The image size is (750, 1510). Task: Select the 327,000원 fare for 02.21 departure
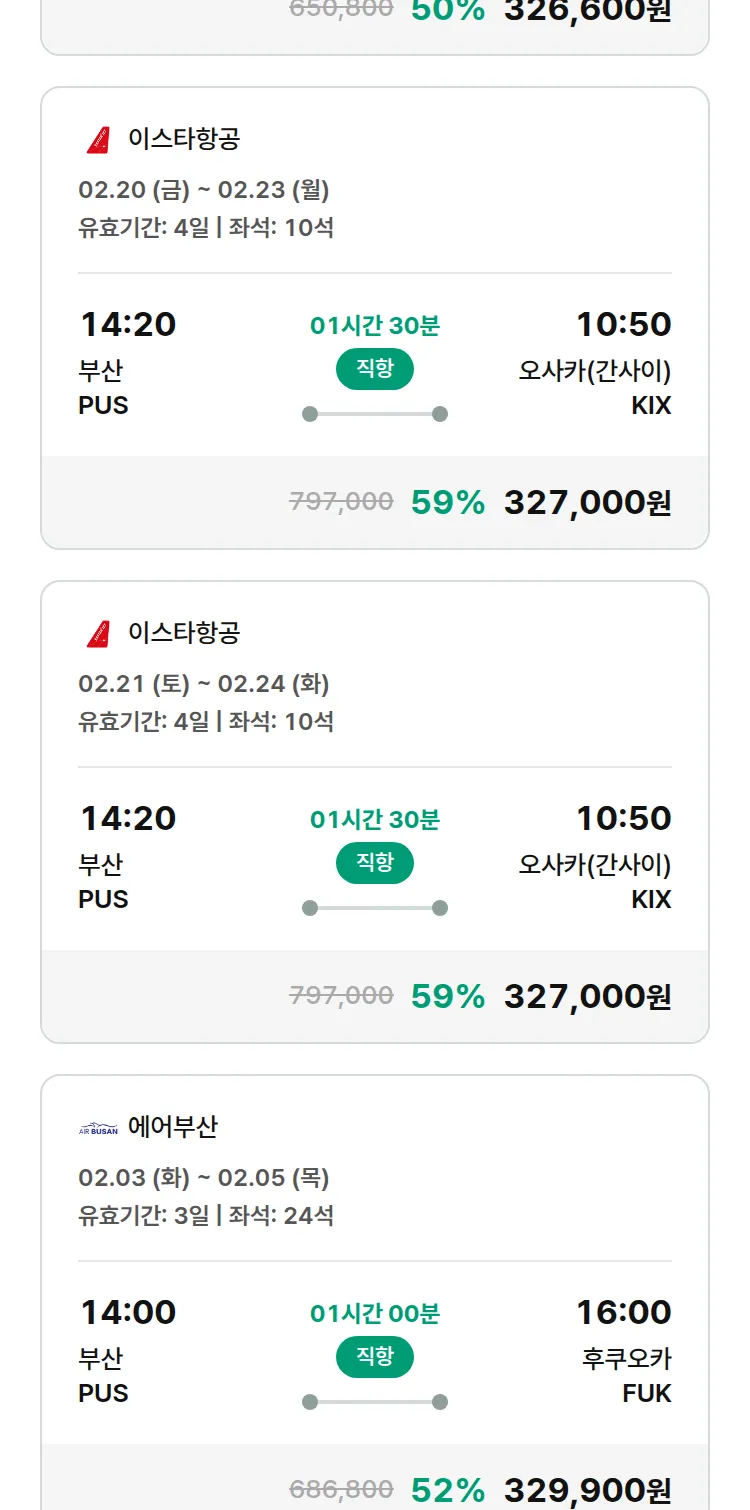[587, 996]
